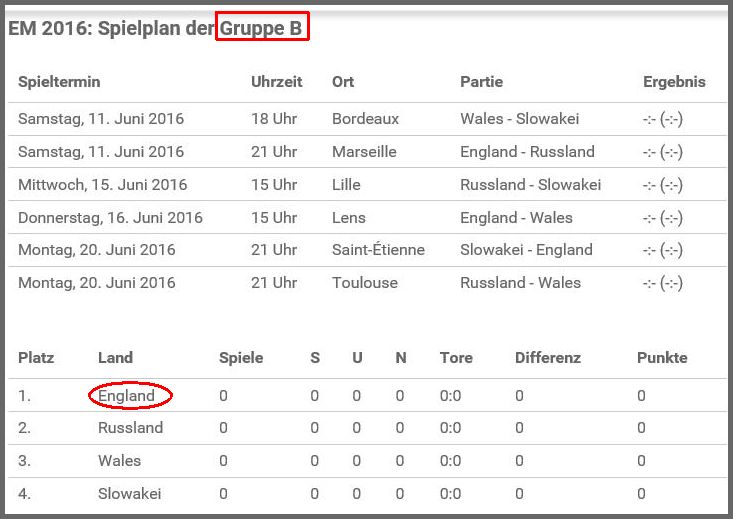Image resolution: width=733 pixels, height=519 pixels.
Task: Click the Spieltermin column header
Action: (59, 82)
